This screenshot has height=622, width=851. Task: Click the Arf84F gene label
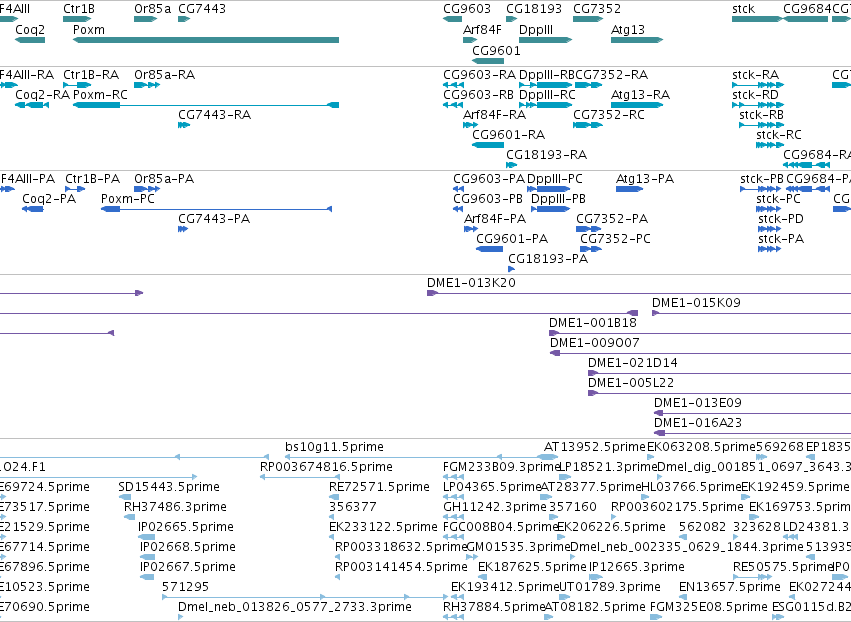point(482,30)
